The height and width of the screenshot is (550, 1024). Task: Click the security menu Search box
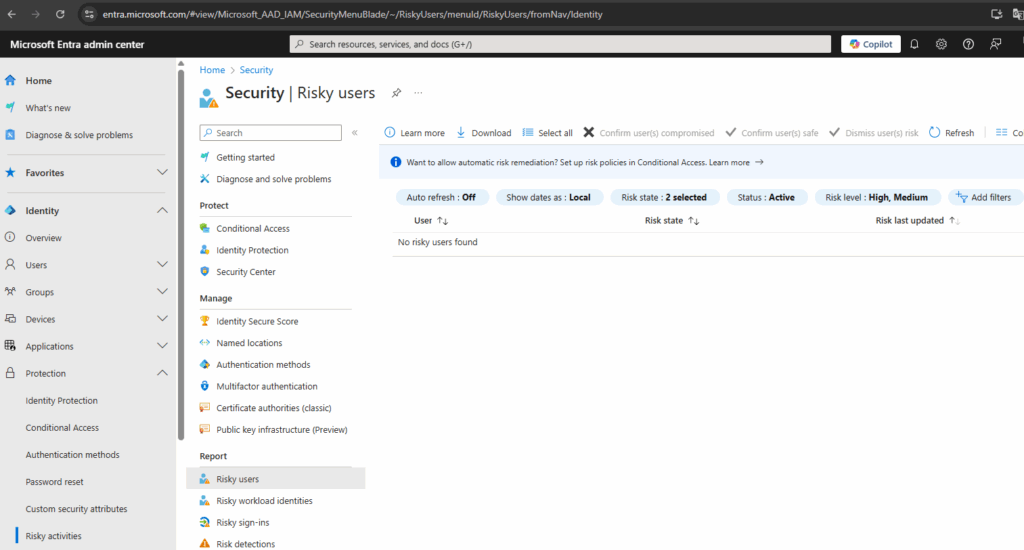pos(270,133)
